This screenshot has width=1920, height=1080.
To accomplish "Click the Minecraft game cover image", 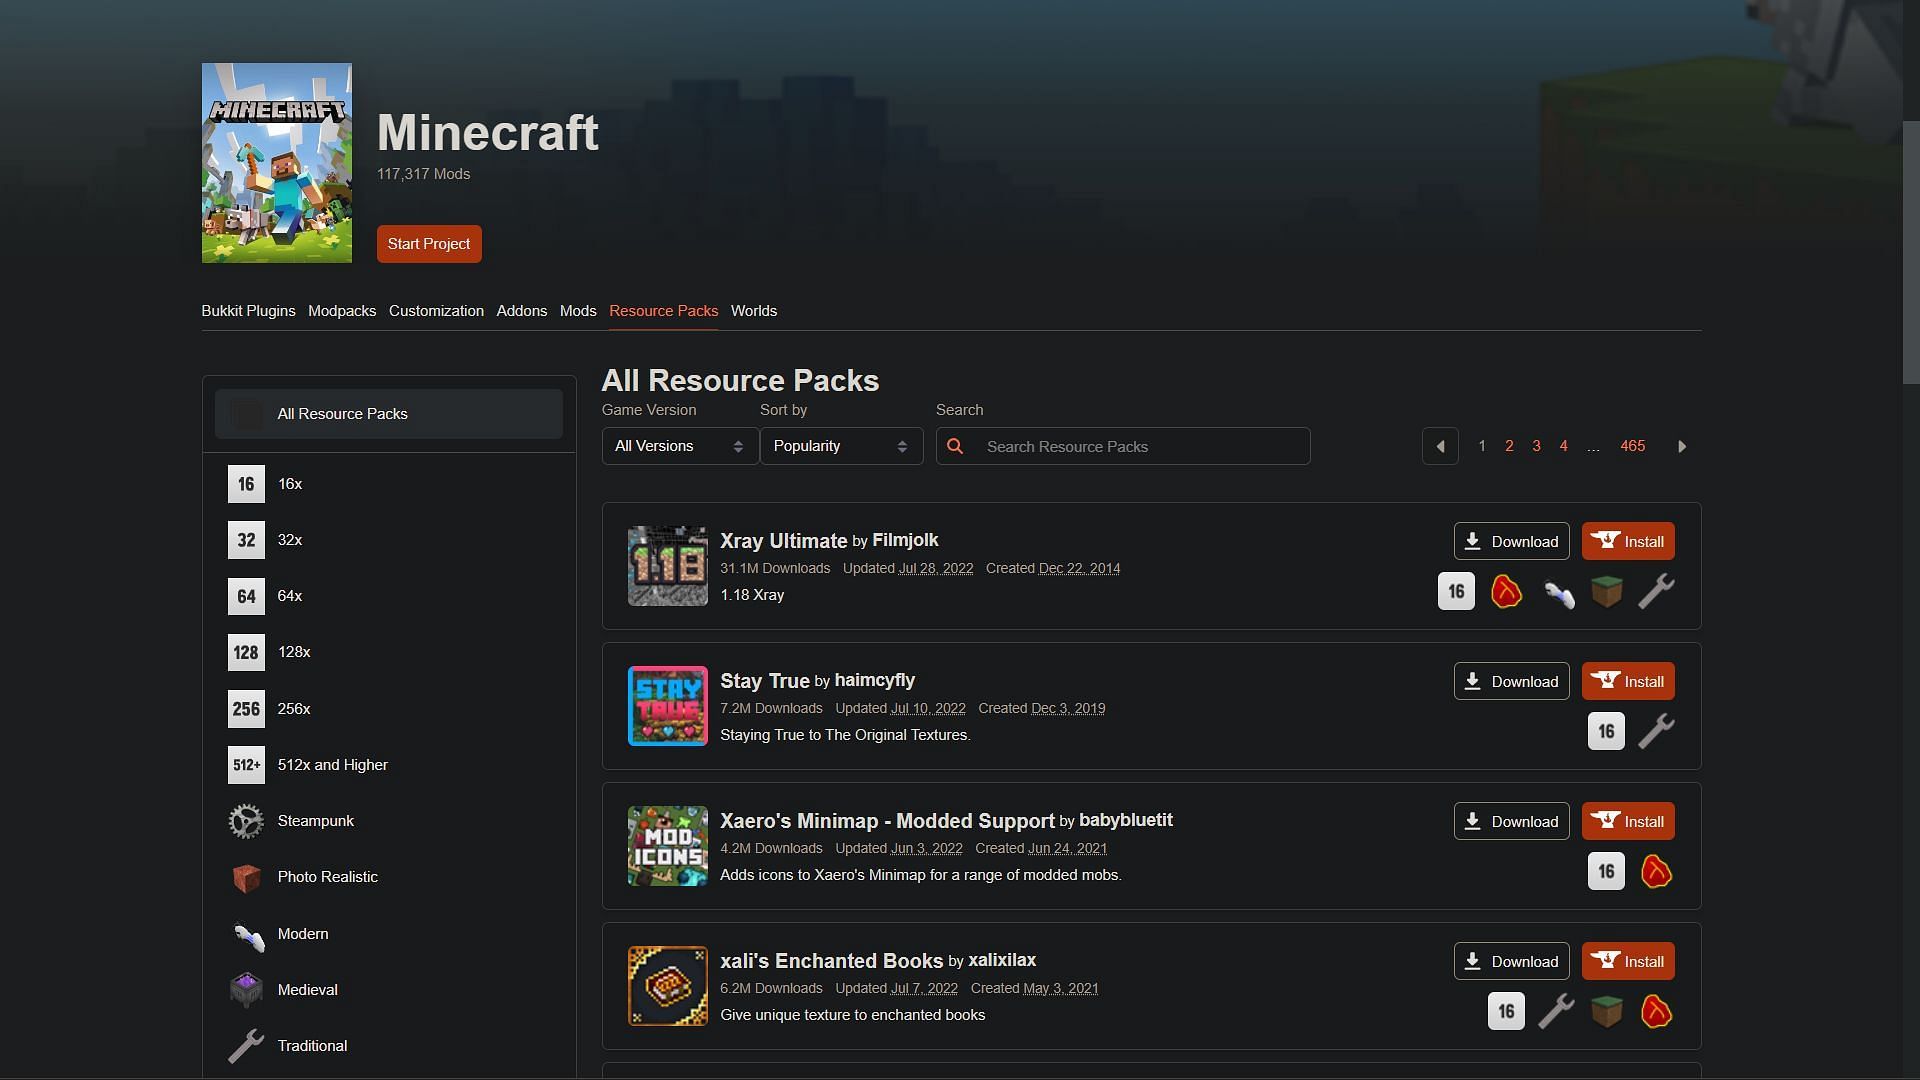I will point(277,163).
